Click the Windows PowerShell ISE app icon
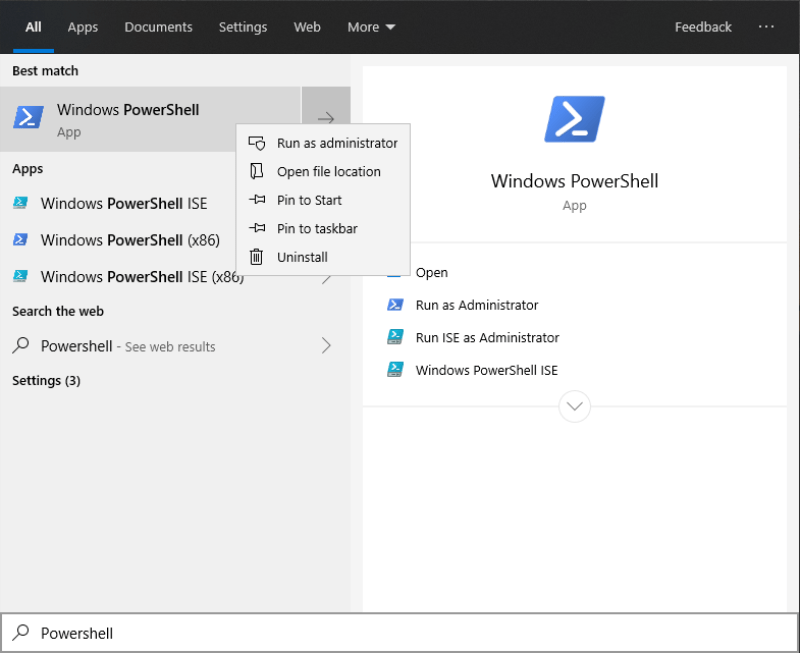The width and height of the screenshot is (800, 653). [20, 203]
